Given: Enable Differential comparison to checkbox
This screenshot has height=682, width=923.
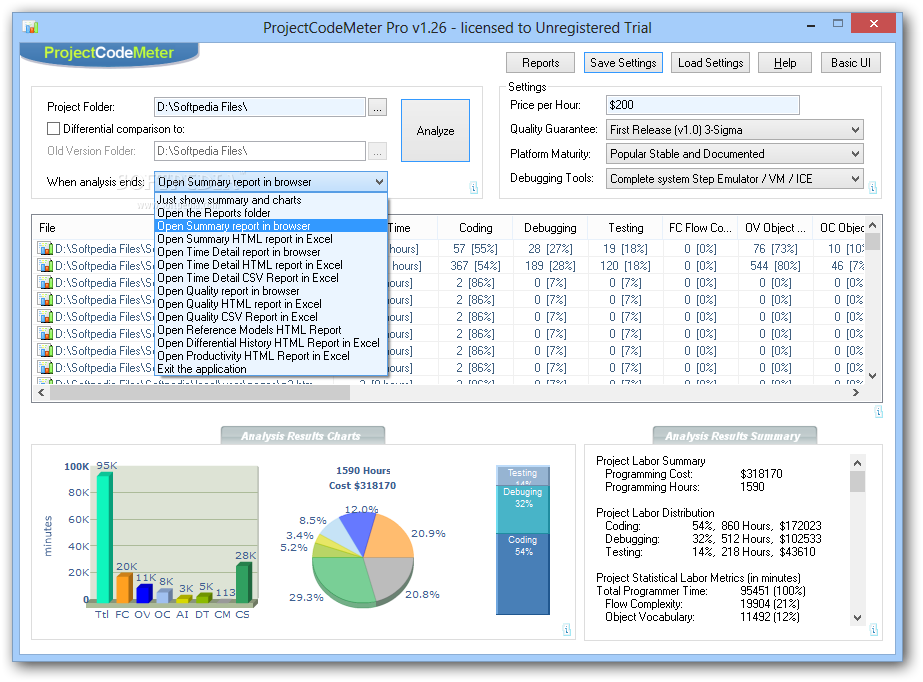Looking at the screenshot, I should coord(54,128).
